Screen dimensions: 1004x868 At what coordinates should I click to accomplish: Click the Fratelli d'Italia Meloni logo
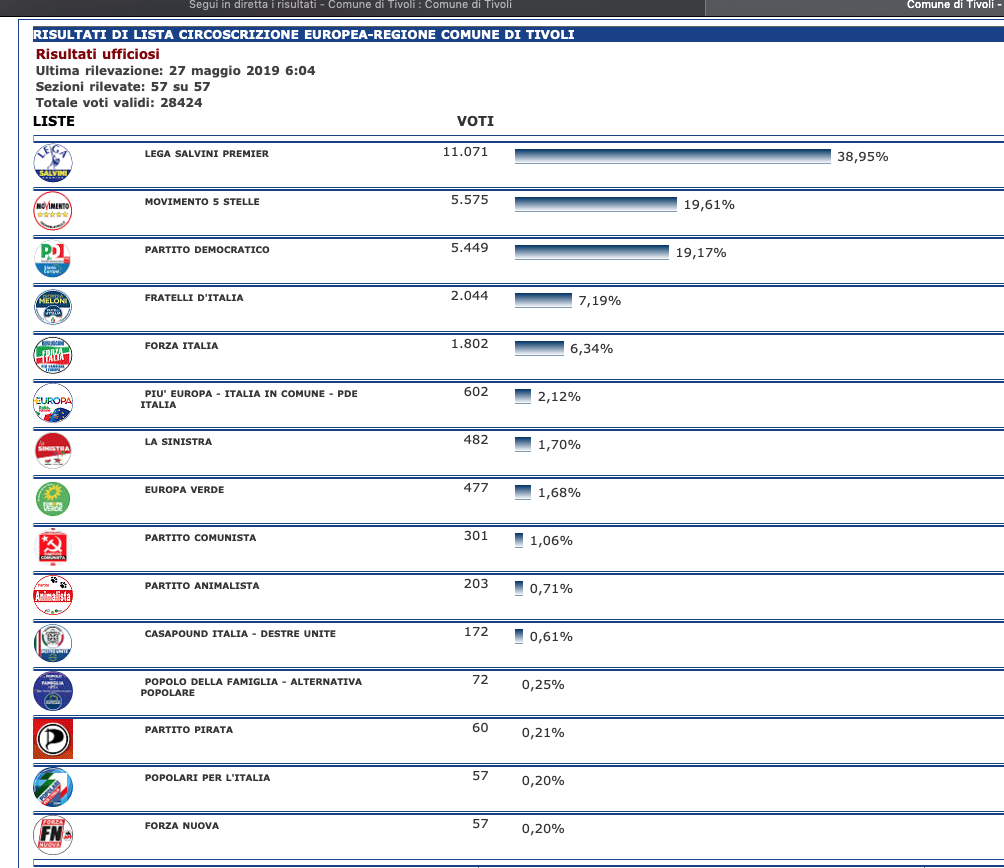[53, 307]
